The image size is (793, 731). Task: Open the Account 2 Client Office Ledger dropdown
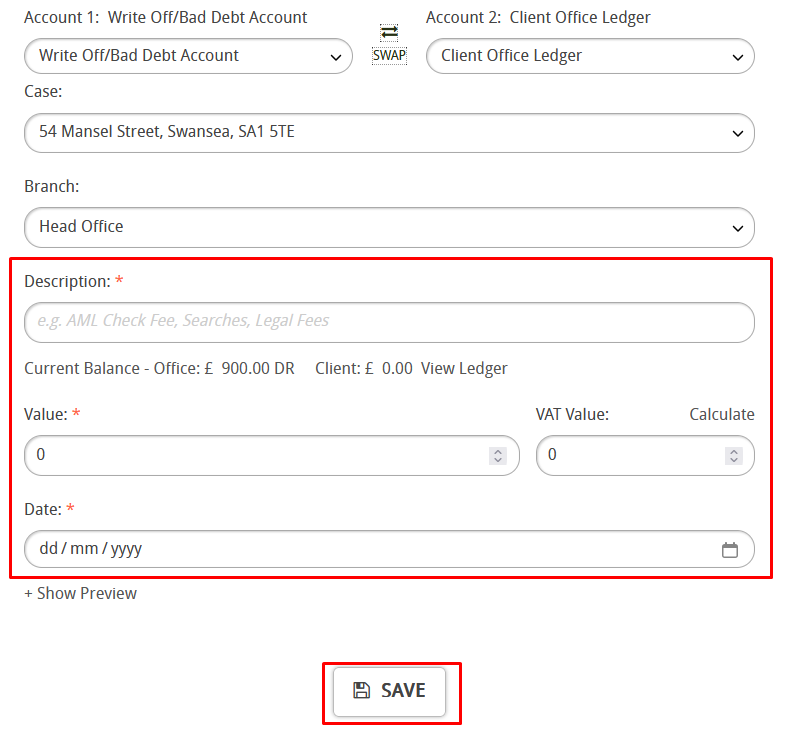point(590,56)
